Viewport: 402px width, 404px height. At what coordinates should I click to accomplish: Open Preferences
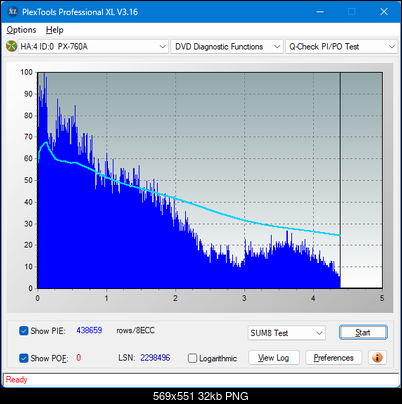click(333, 358)
